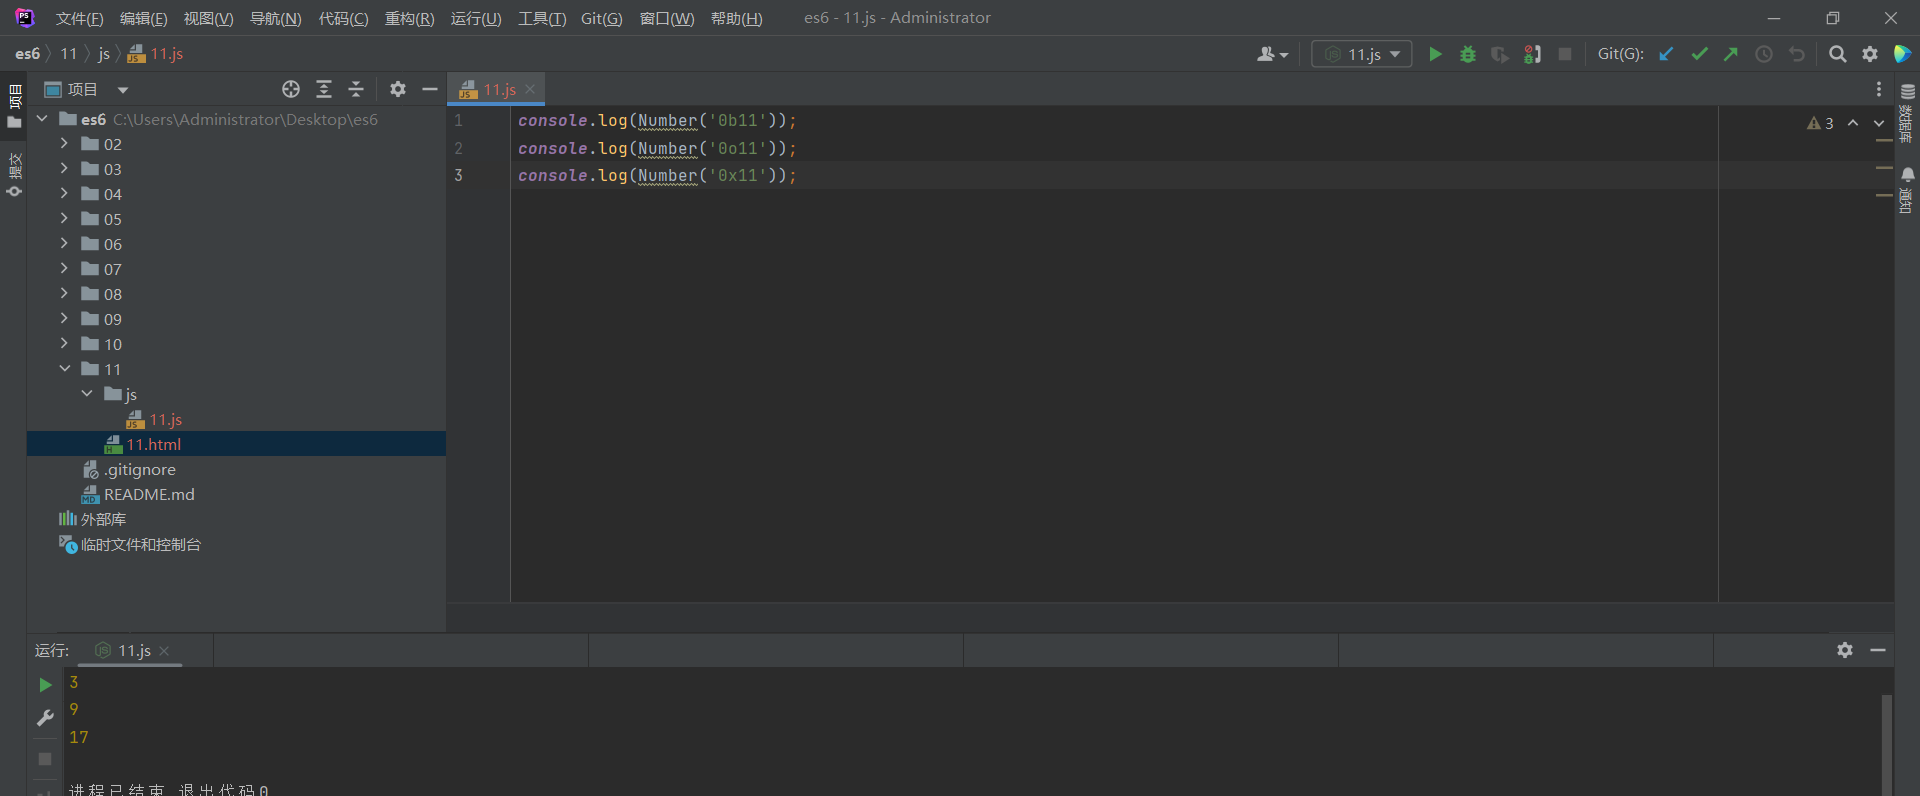Open the 文件(F) menu
The height and width of the screenshot is (796, 1920).
(79, 19)
